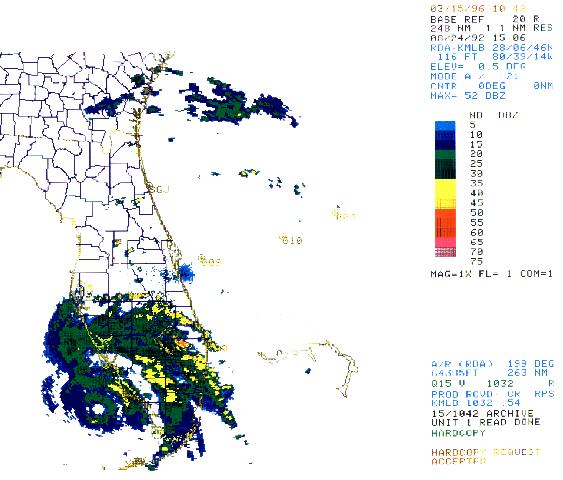The height and width of the screenshot is (480, 563).
Task: Click the PROD RCVD status line
Action: (x=493, y=394)
